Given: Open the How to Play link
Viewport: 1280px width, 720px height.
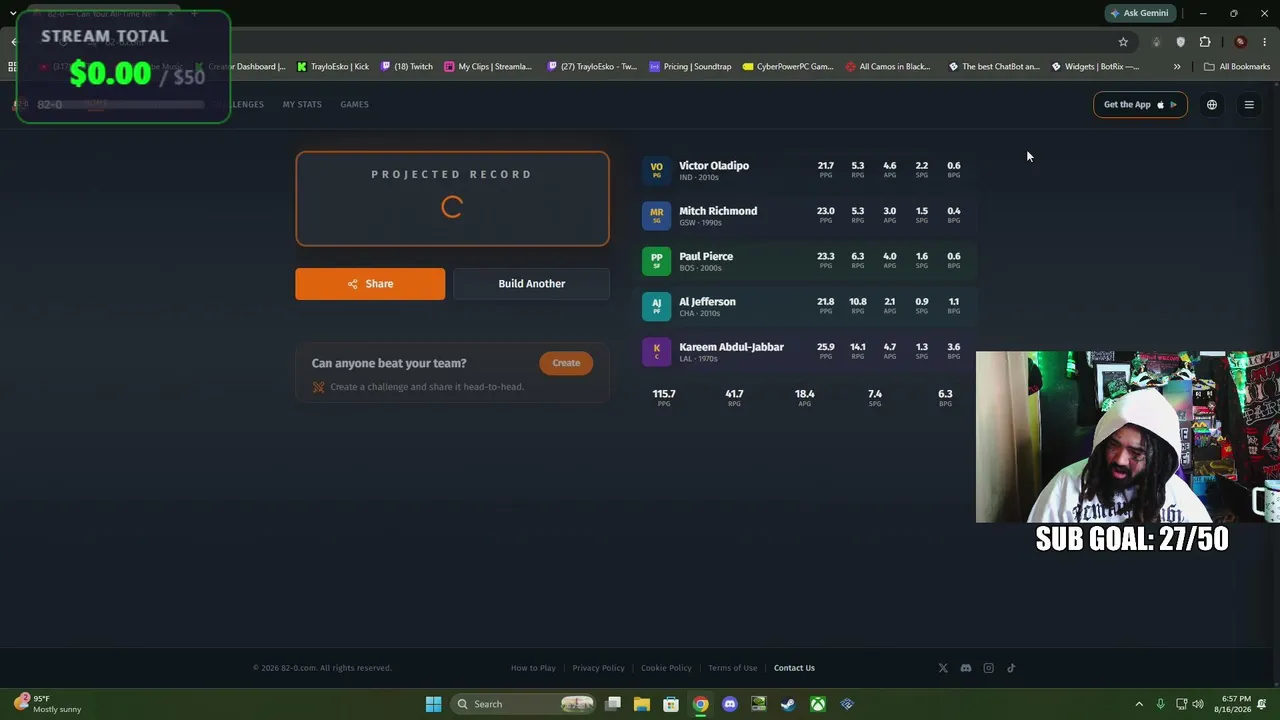Looking at the screenshot, I should [x=533, y=668].
